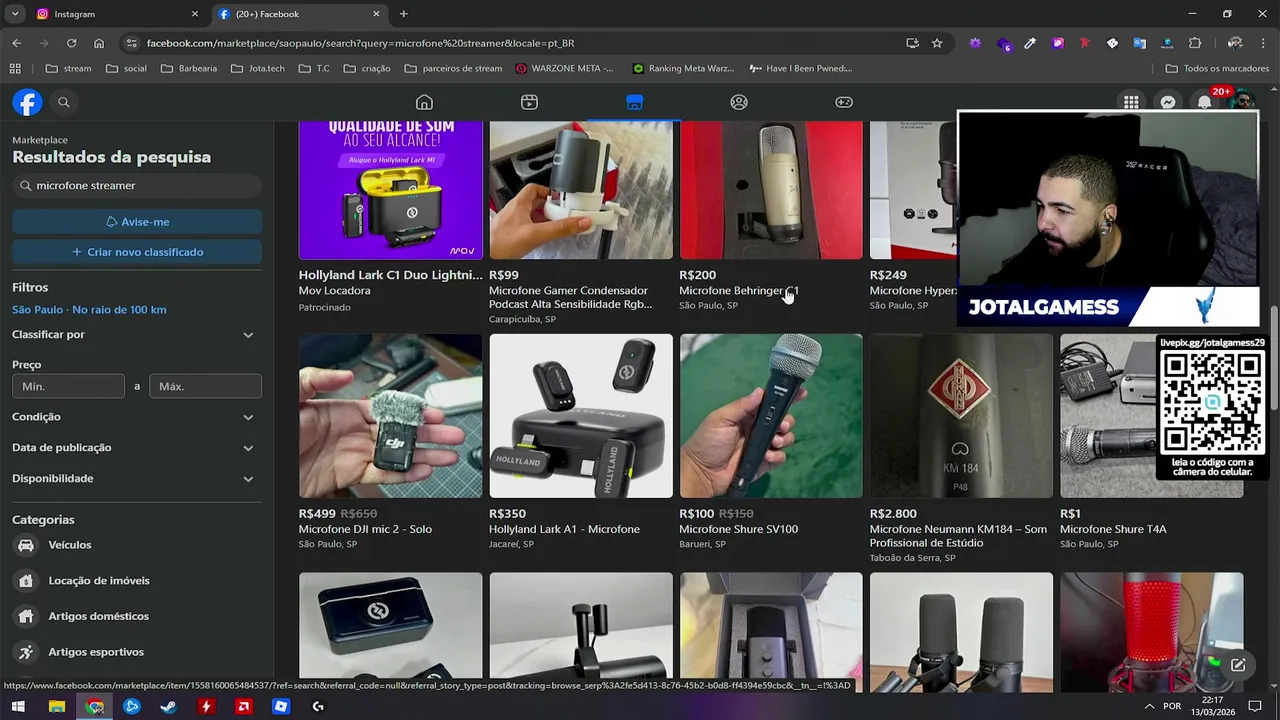Expand the Classificar por filter
Image resolution: width=1280 pixels, height=720 pixels.
click(133, 335)
